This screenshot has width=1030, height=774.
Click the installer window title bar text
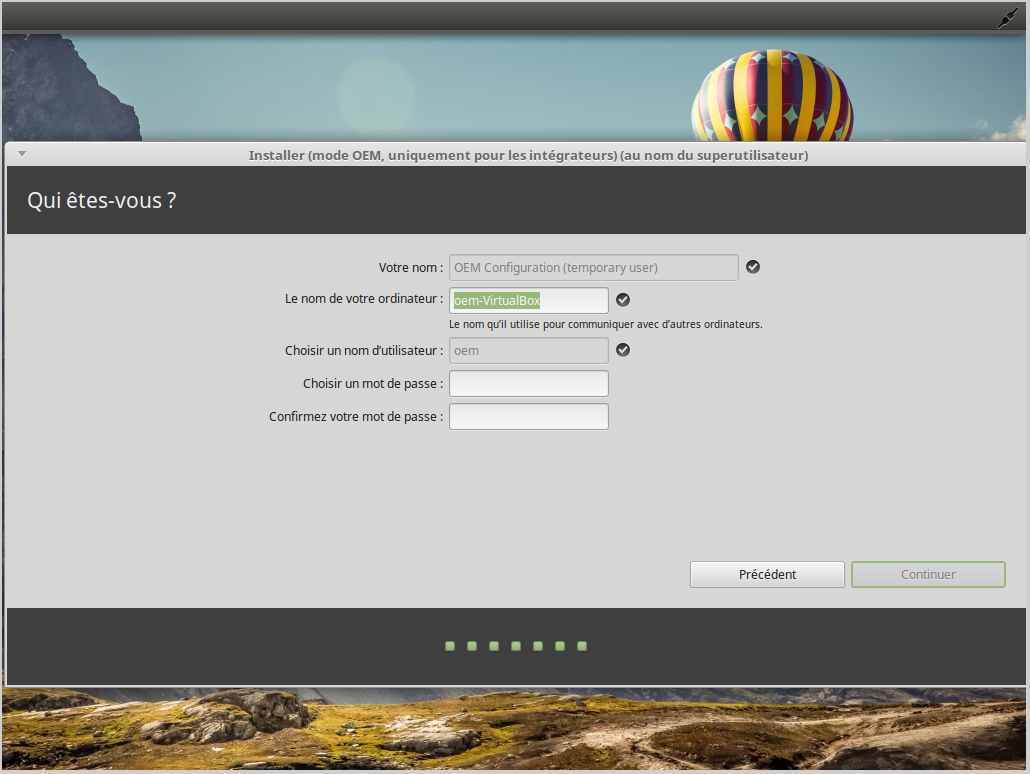[528, 155]
